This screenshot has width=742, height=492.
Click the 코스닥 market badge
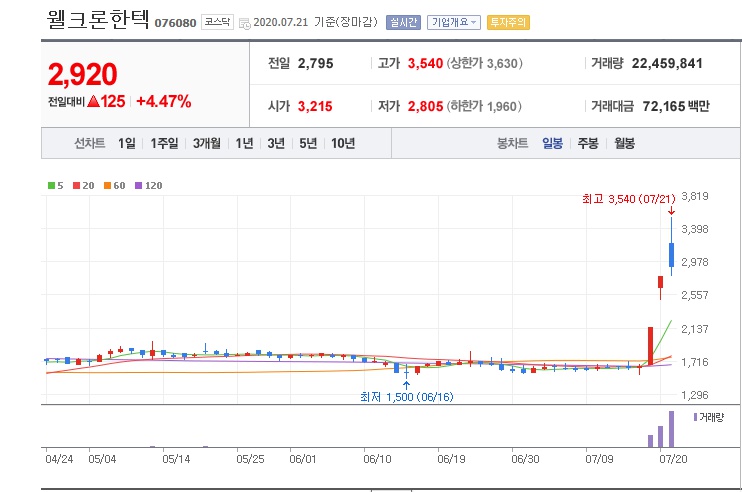[x=217, y=22]
